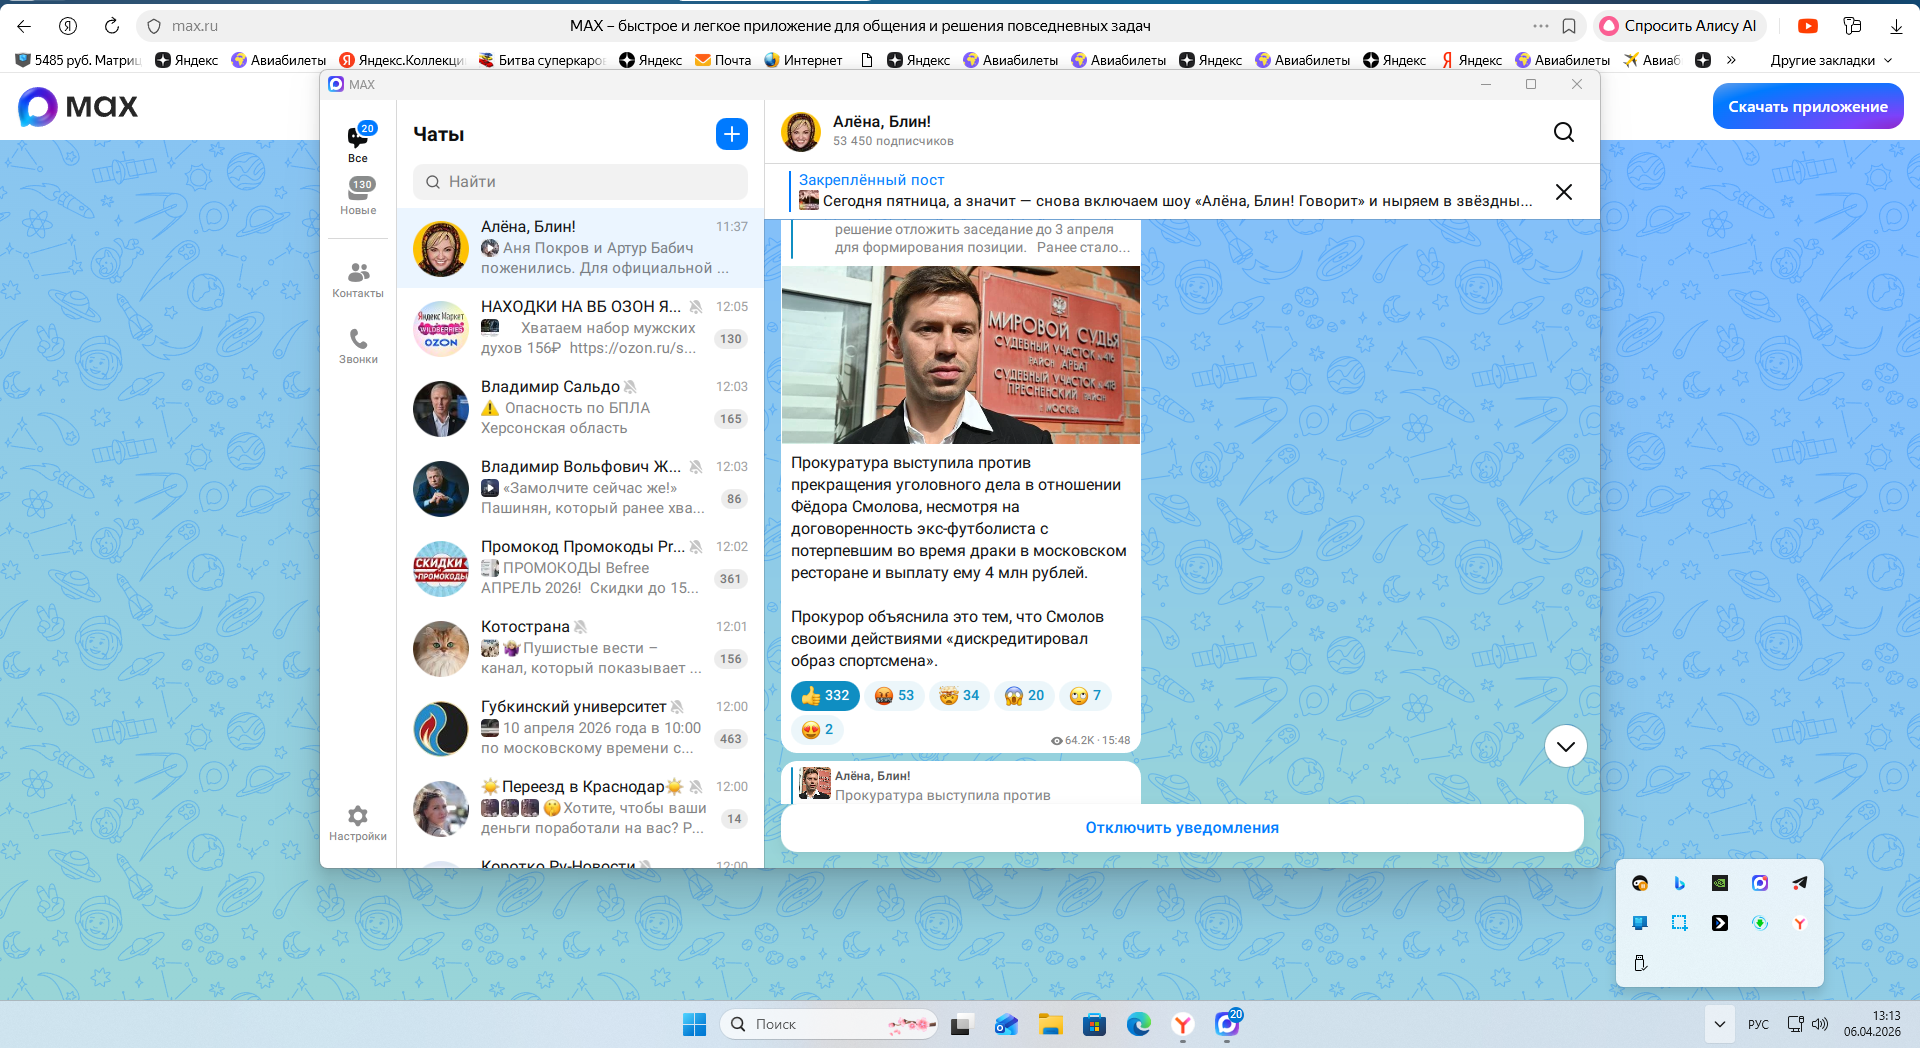
Task: Click Отключить уведомления button
Action: click(1182, 828)
